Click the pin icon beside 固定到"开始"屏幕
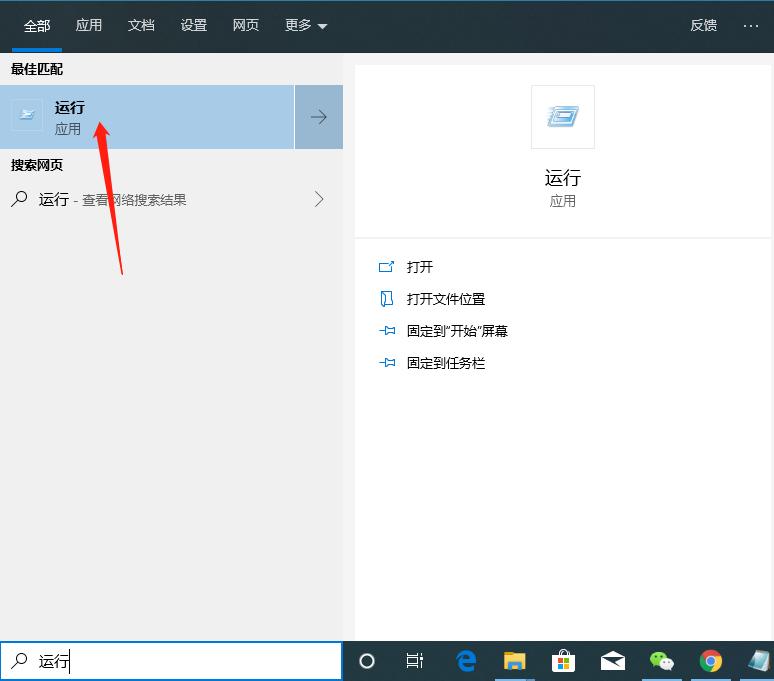 tap(387, 331)
